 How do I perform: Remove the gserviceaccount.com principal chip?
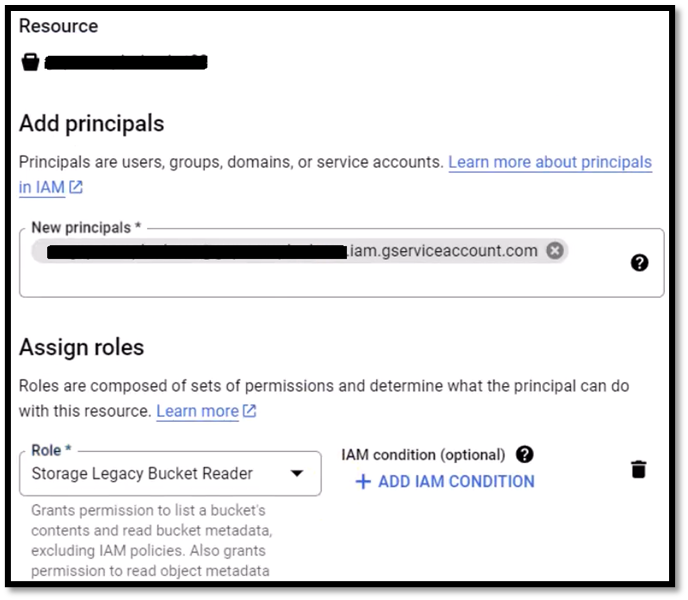pyautogui.click(x=555, y=251)
